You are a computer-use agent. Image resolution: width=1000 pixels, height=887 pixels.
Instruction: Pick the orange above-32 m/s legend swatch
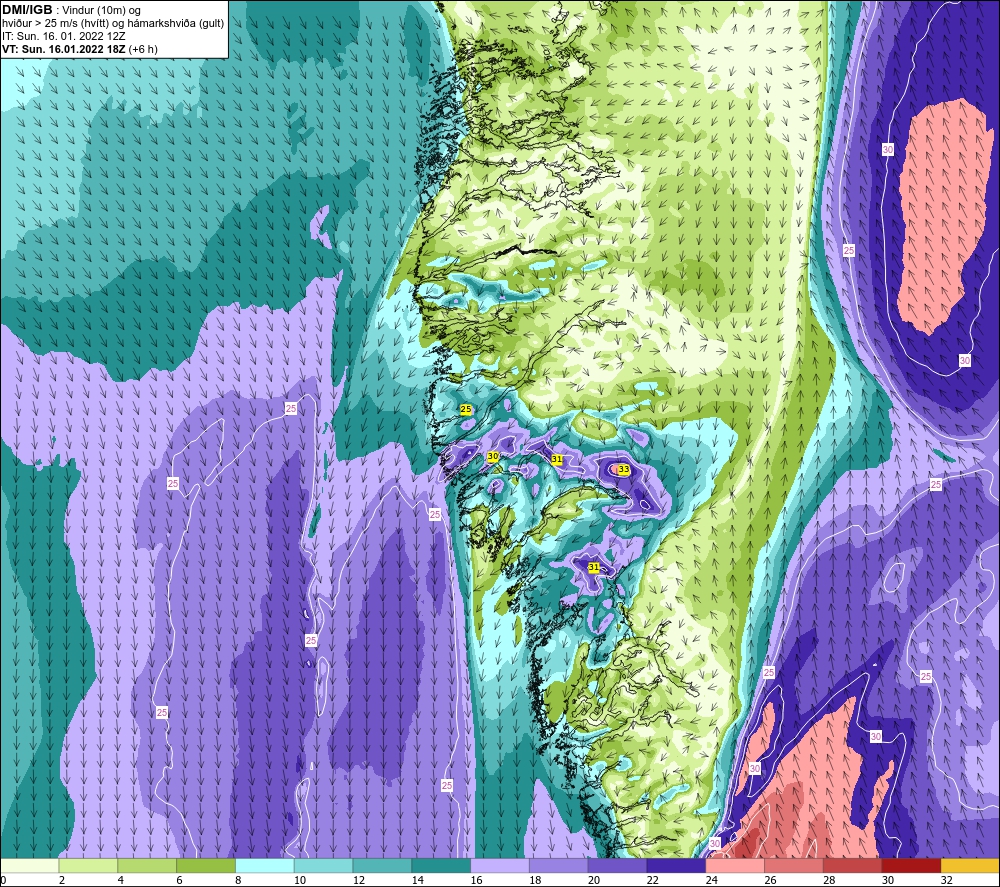coord(970,865)
